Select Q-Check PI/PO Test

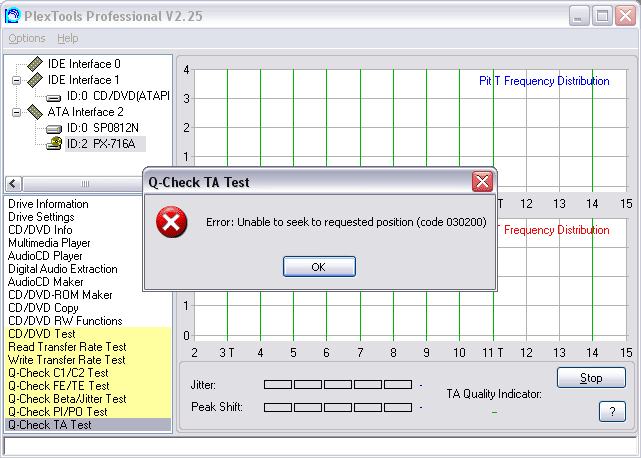click(x=88, y=412)
